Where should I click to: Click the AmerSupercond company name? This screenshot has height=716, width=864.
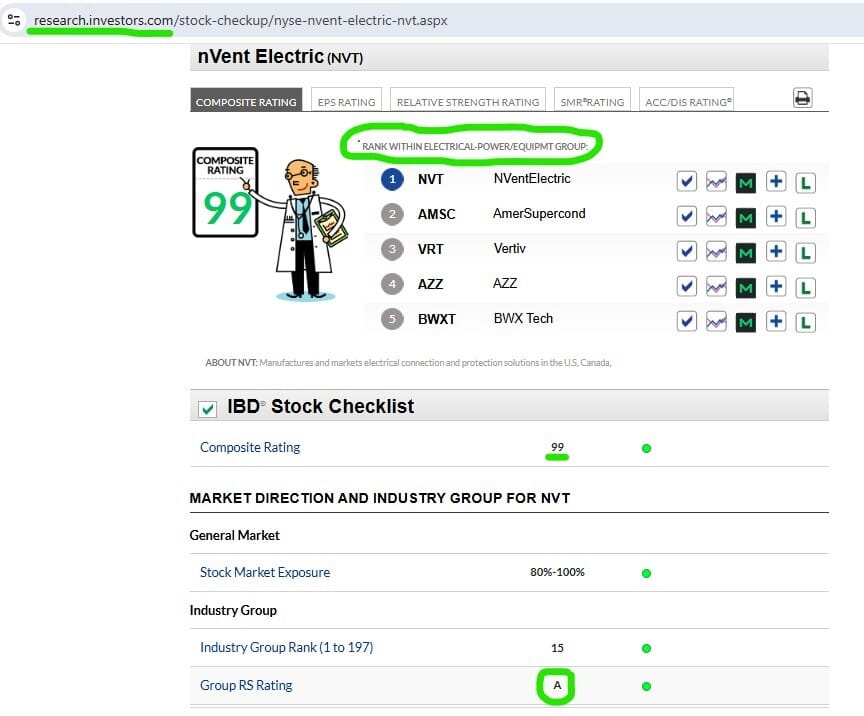click(539, 213)
